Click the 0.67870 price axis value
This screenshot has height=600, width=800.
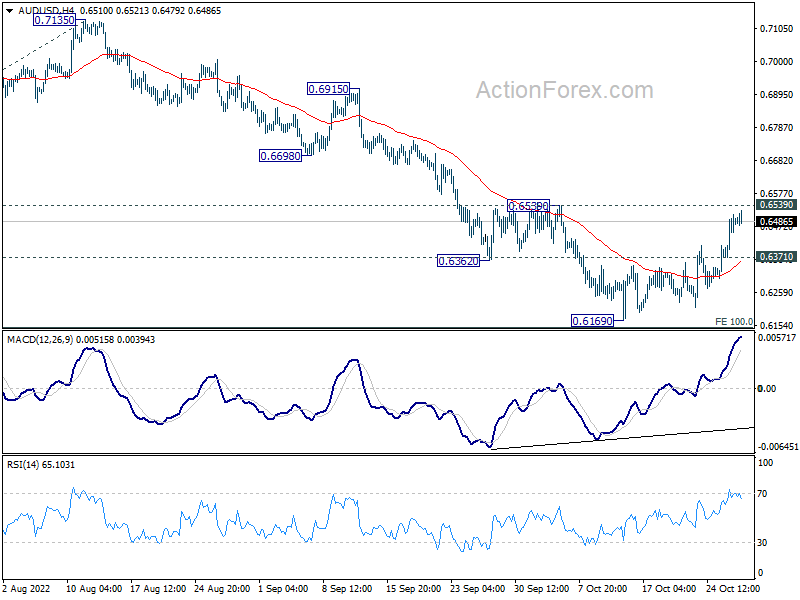tap(777, 128)
